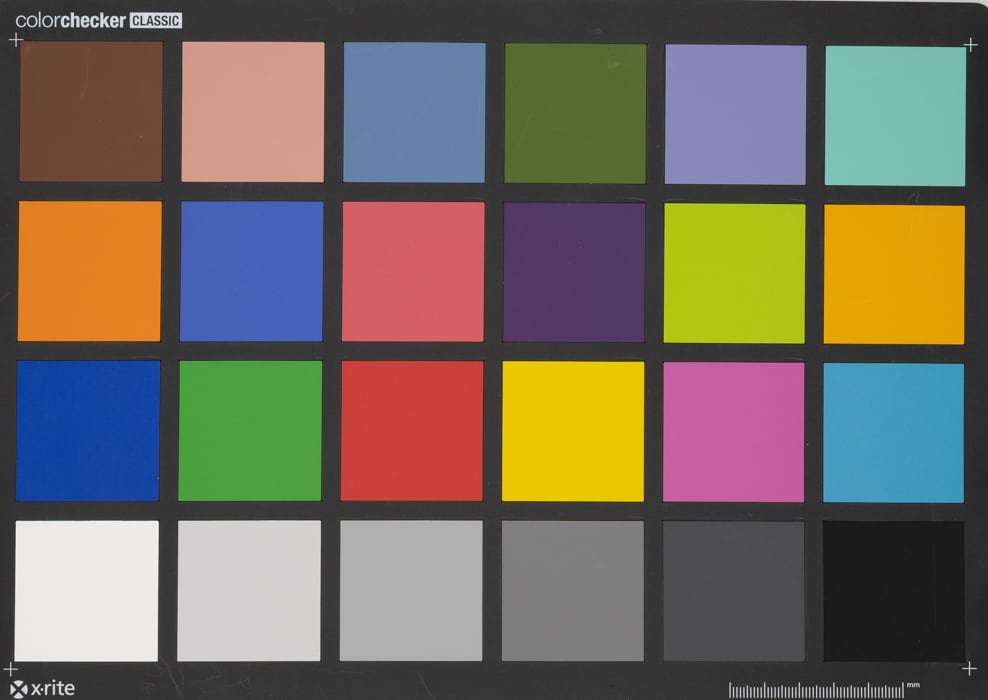
Task: Select the light peach pink patch
Action: click(x=253, y=112)
